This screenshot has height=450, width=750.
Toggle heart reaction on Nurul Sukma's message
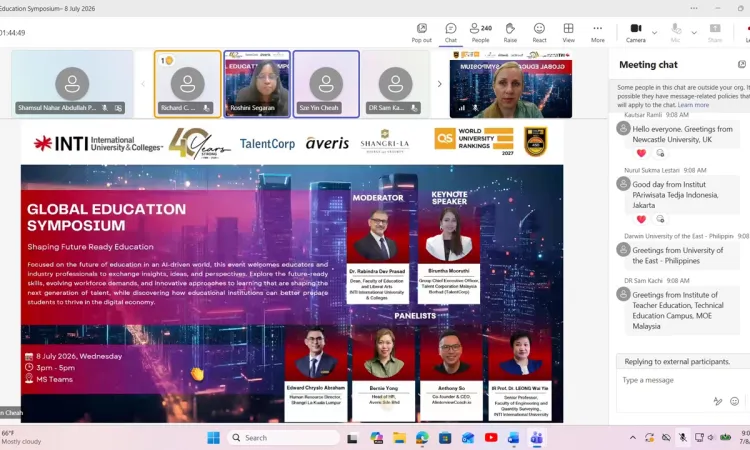(x=641, y=219)
